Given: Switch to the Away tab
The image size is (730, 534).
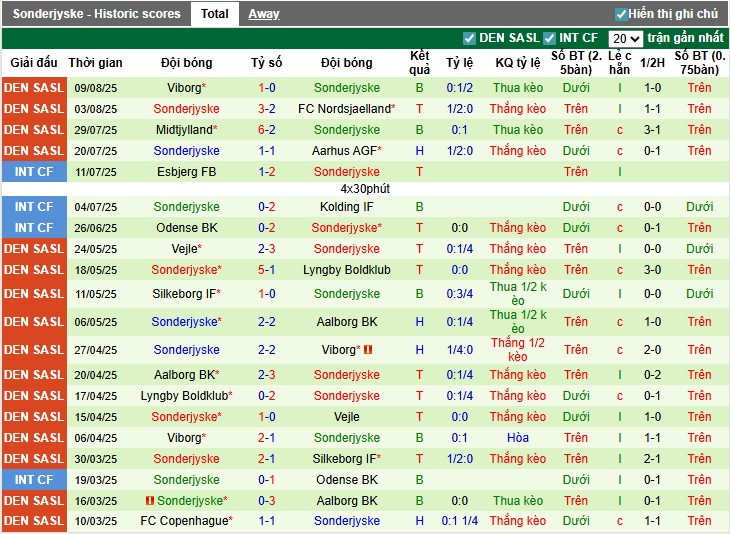Looking at the screenshot, I should coord(264,14).
